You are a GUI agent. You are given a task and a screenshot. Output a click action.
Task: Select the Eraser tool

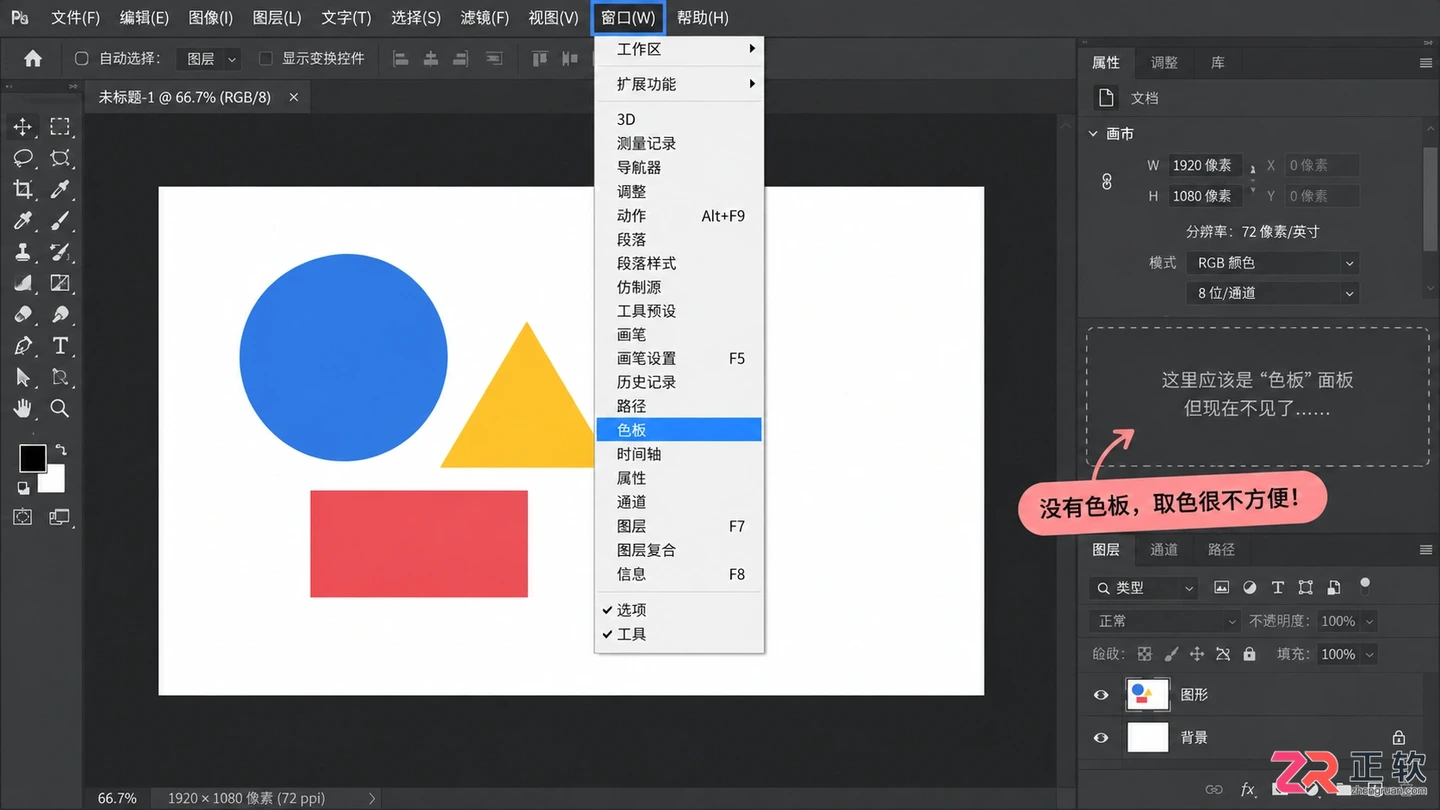point(22,314)
